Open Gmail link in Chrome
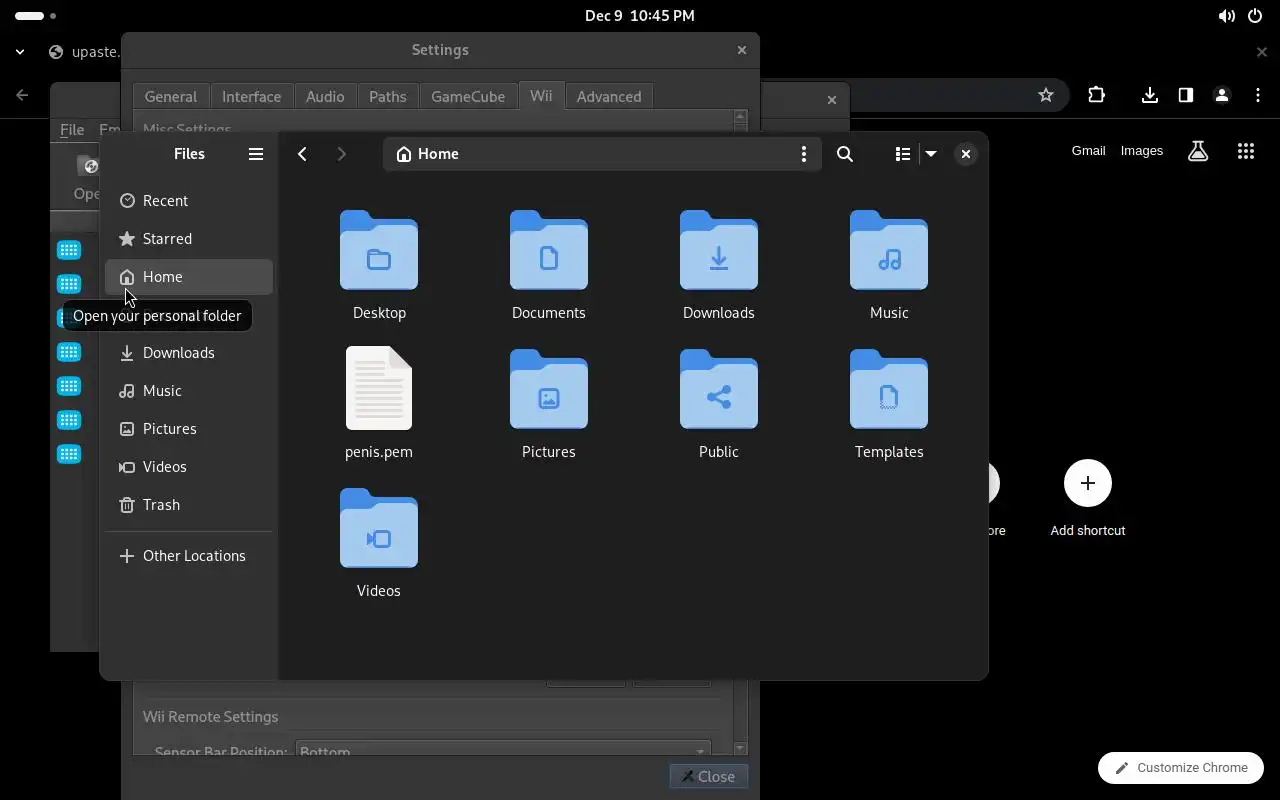The height and width of the screenshot is (800, 1280). [1088, 151]
